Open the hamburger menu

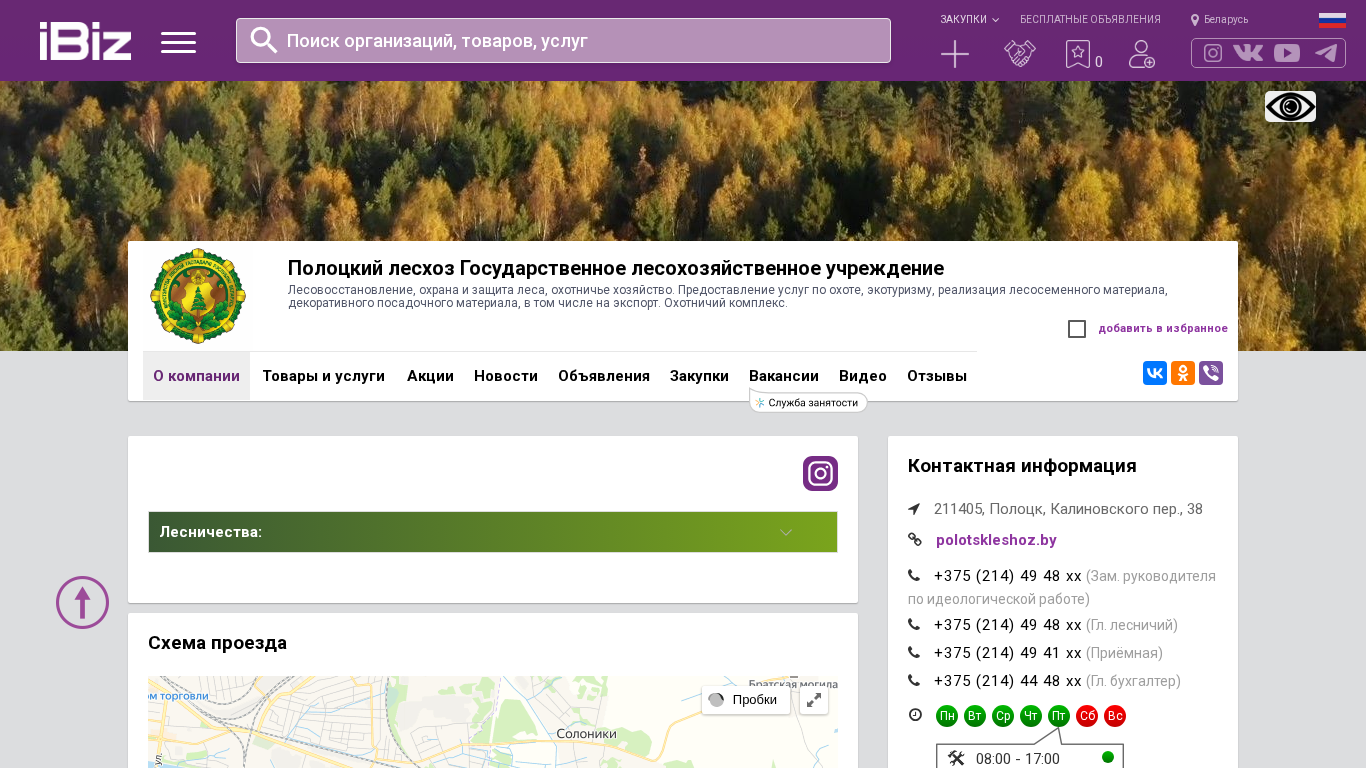[178, 42]
